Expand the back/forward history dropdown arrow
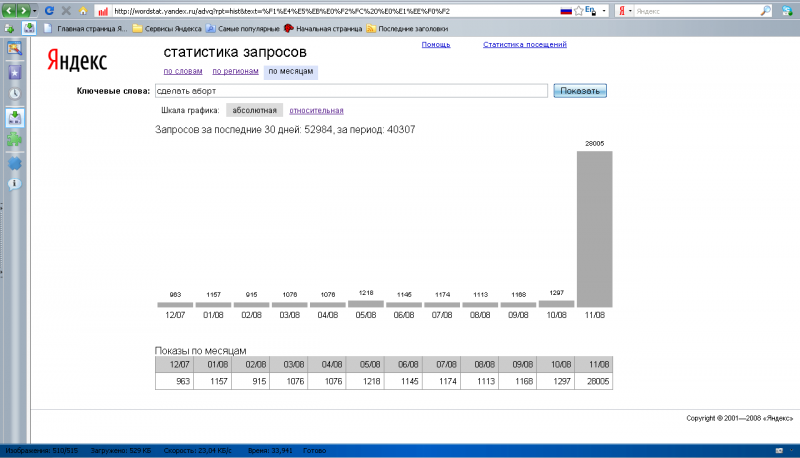 click(x=34, y=10)
